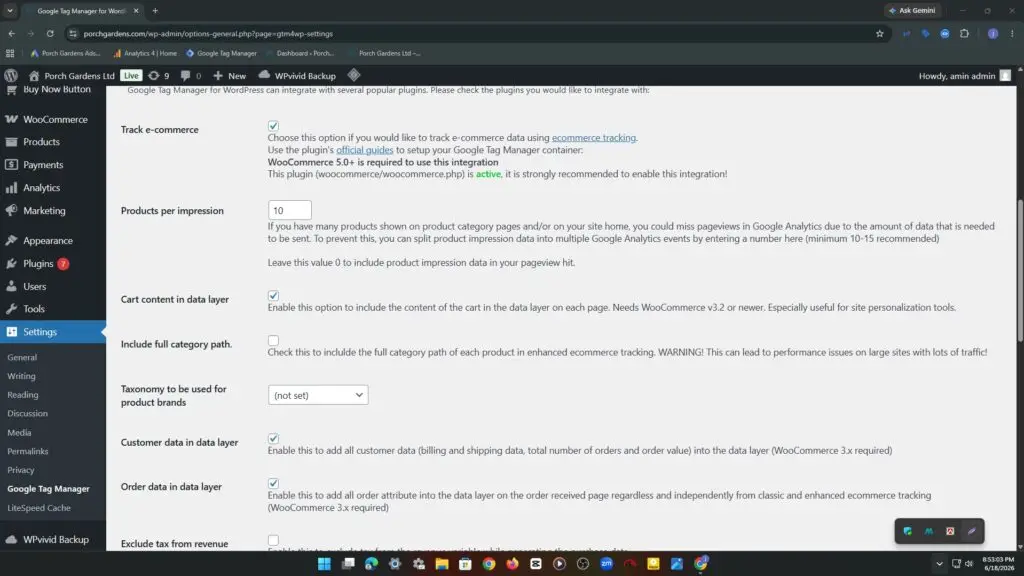Edit Products per impression field

pos(289,210)
